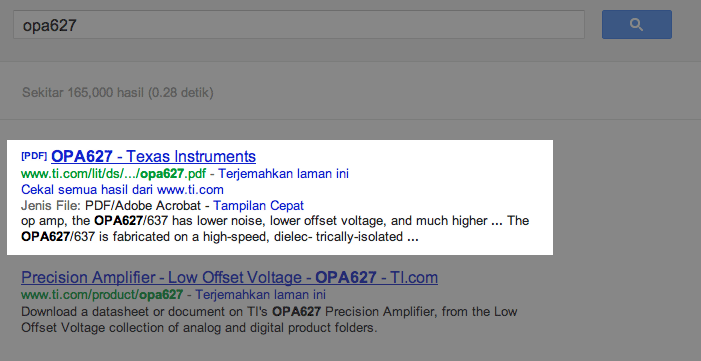Focus the search box containing opa627

(299, 25)
